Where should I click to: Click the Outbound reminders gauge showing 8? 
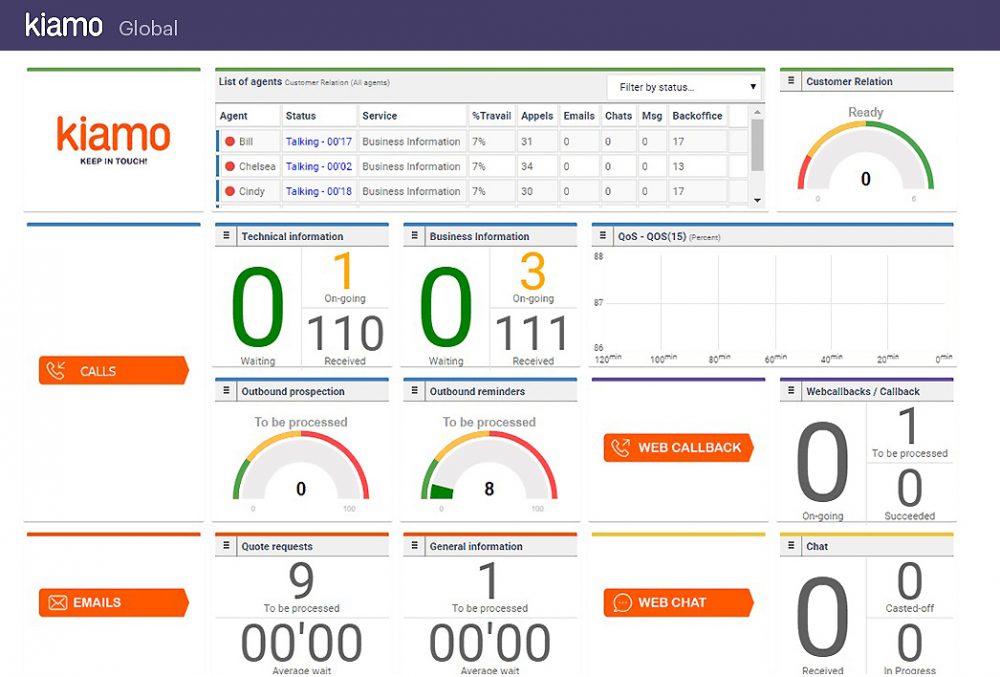(489, 467)
